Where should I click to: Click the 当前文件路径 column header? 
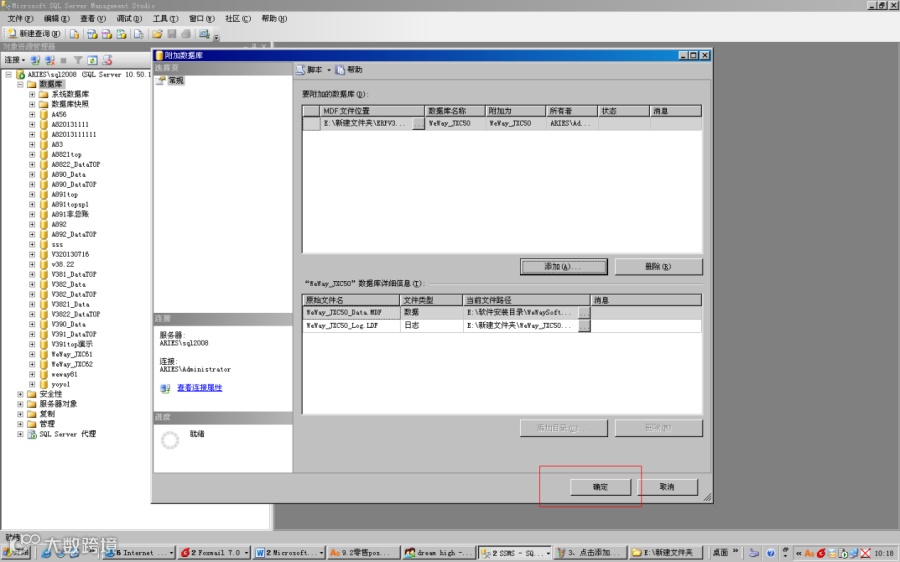point(526,300)
